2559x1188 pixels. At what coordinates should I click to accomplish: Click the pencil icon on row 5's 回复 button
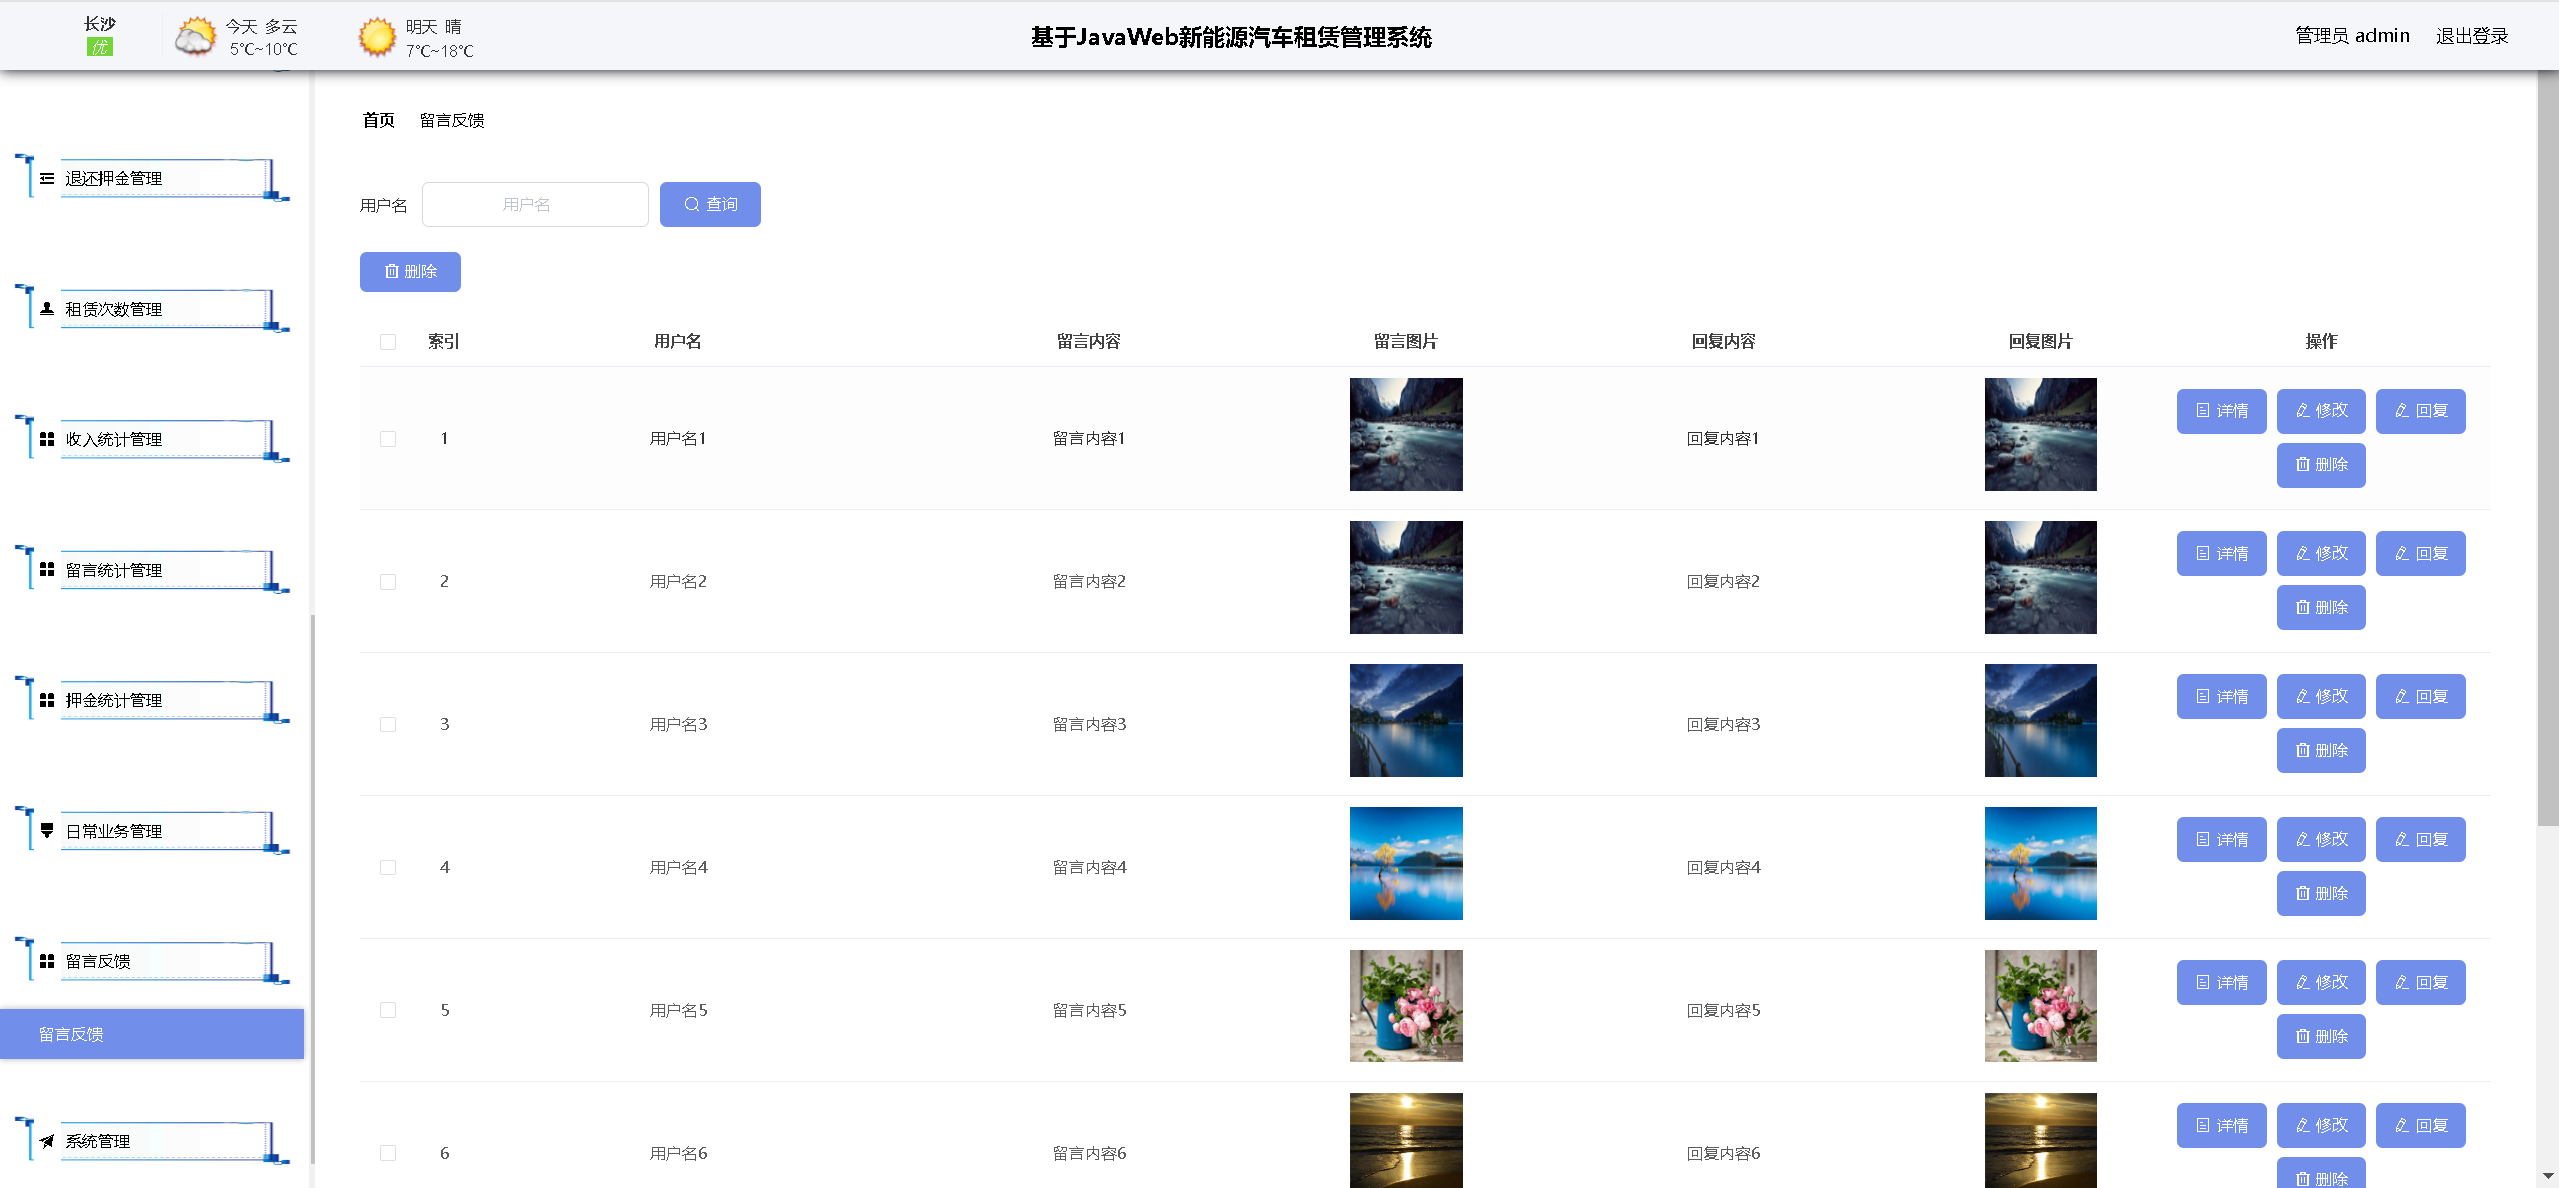(x=2402, y=983)
